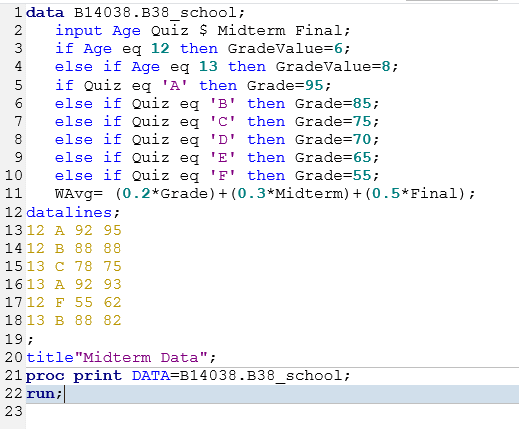Click 'Grade=55' on line 10
This screenshot has height=429, width=519.
(x=333, y=176)
